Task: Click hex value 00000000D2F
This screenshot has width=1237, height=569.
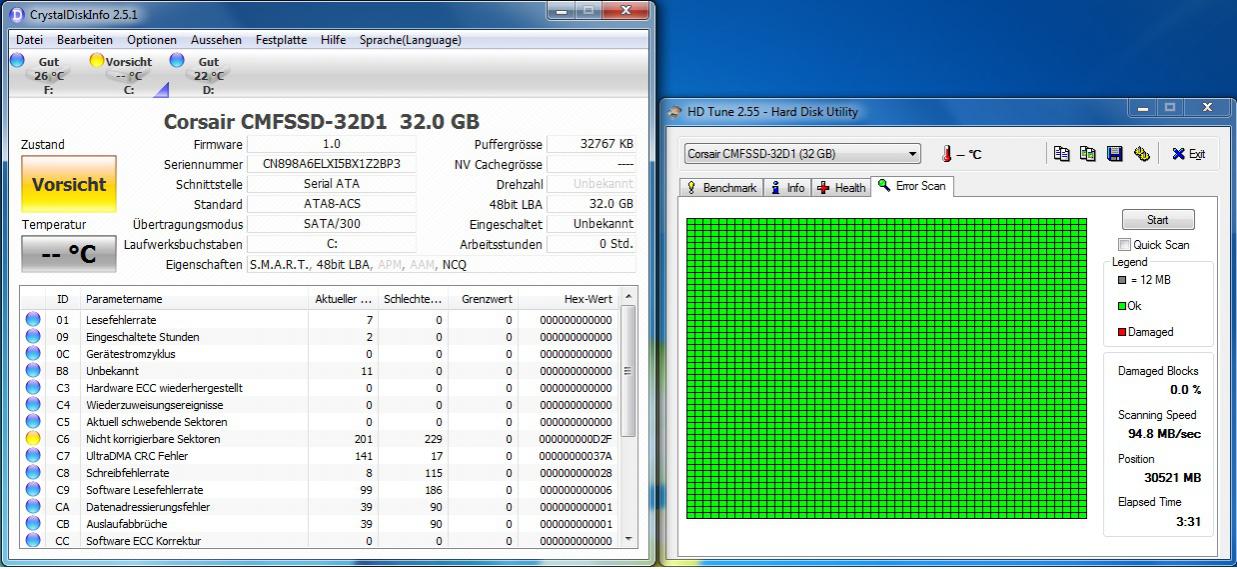Action: point(575,439)
